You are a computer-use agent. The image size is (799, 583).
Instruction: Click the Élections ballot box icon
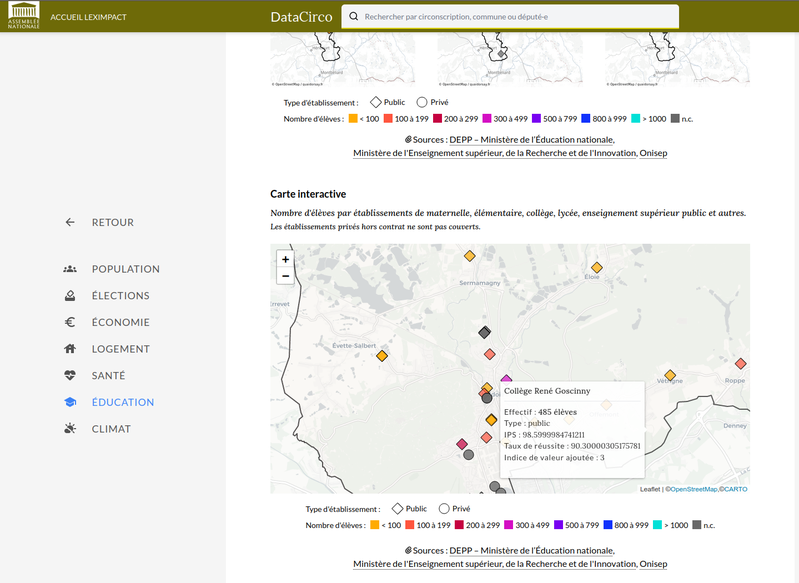(70, 296)
